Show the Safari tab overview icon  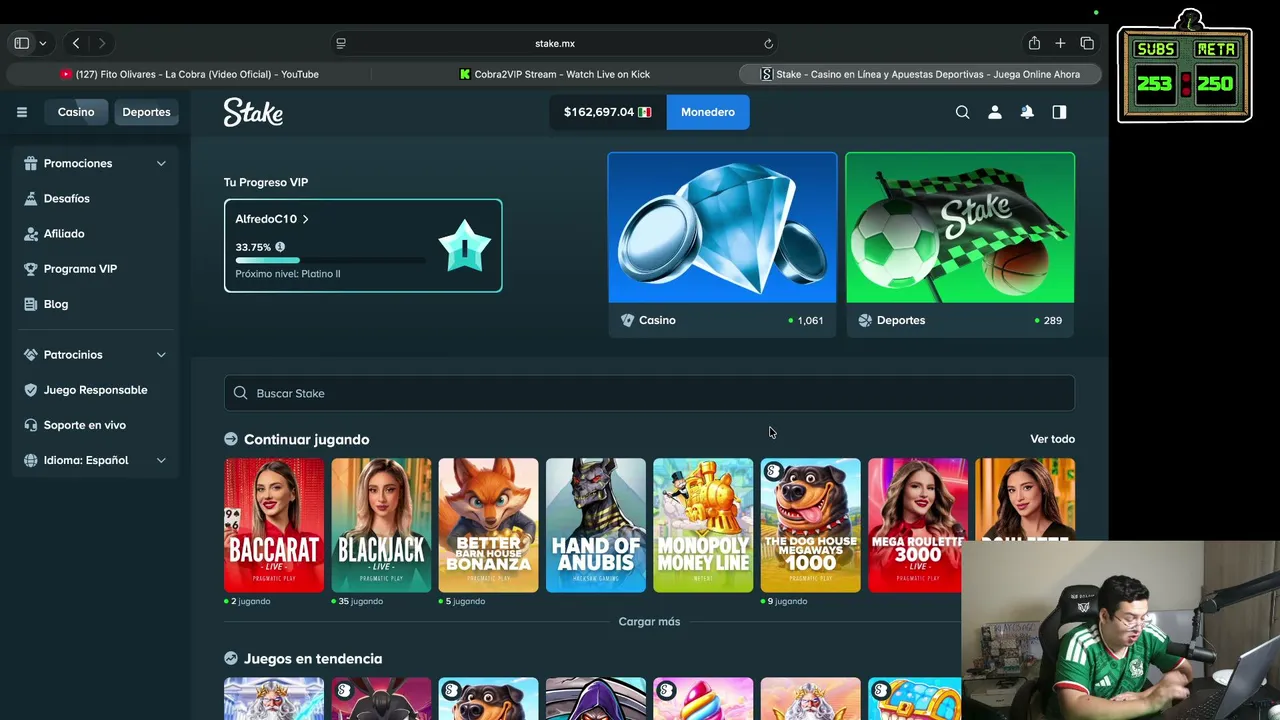pyautogui.click(x=1087, y=43)
